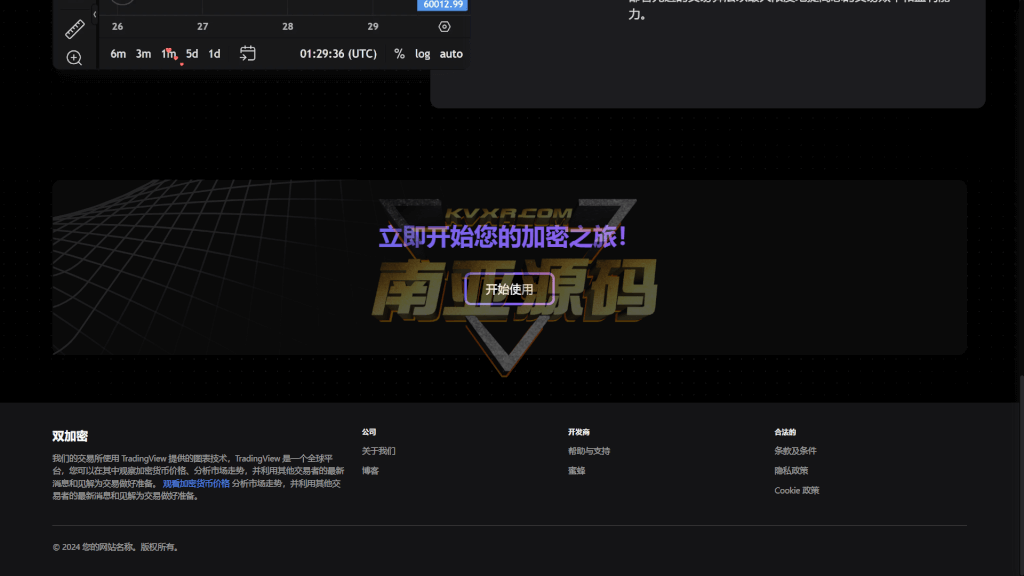Click the 立即开始您的加密之旅 heading
The height and width of the screenshot is (576, 1024).
[x=503, y=236]
